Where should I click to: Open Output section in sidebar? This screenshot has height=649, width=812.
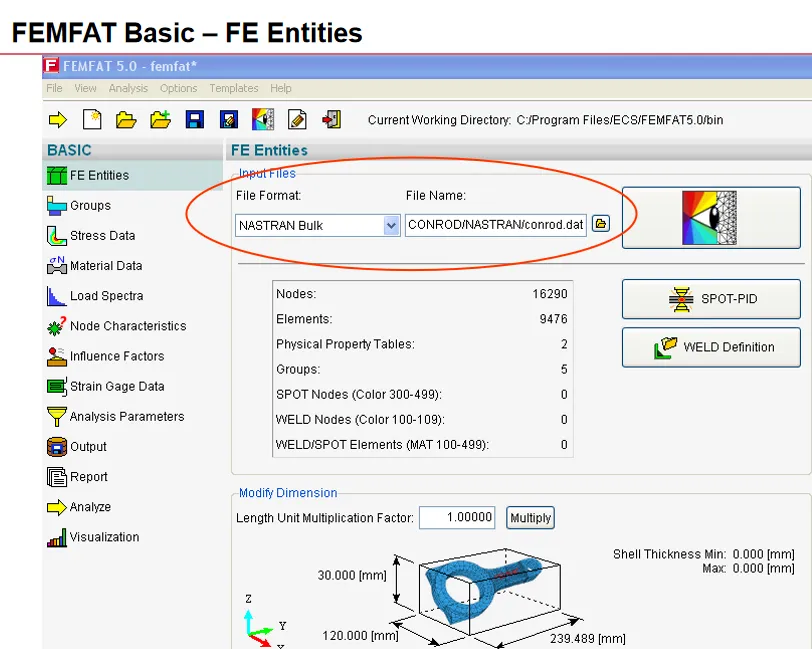tap(77, 446)
